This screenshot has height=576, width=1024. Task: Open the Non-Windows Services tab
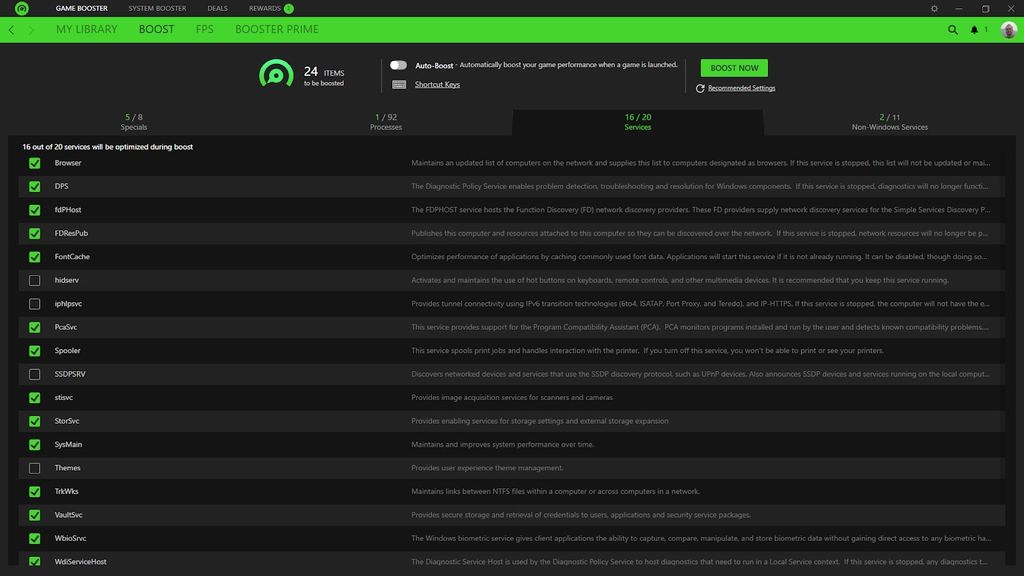pyautogui.click(x=889, y=120)
